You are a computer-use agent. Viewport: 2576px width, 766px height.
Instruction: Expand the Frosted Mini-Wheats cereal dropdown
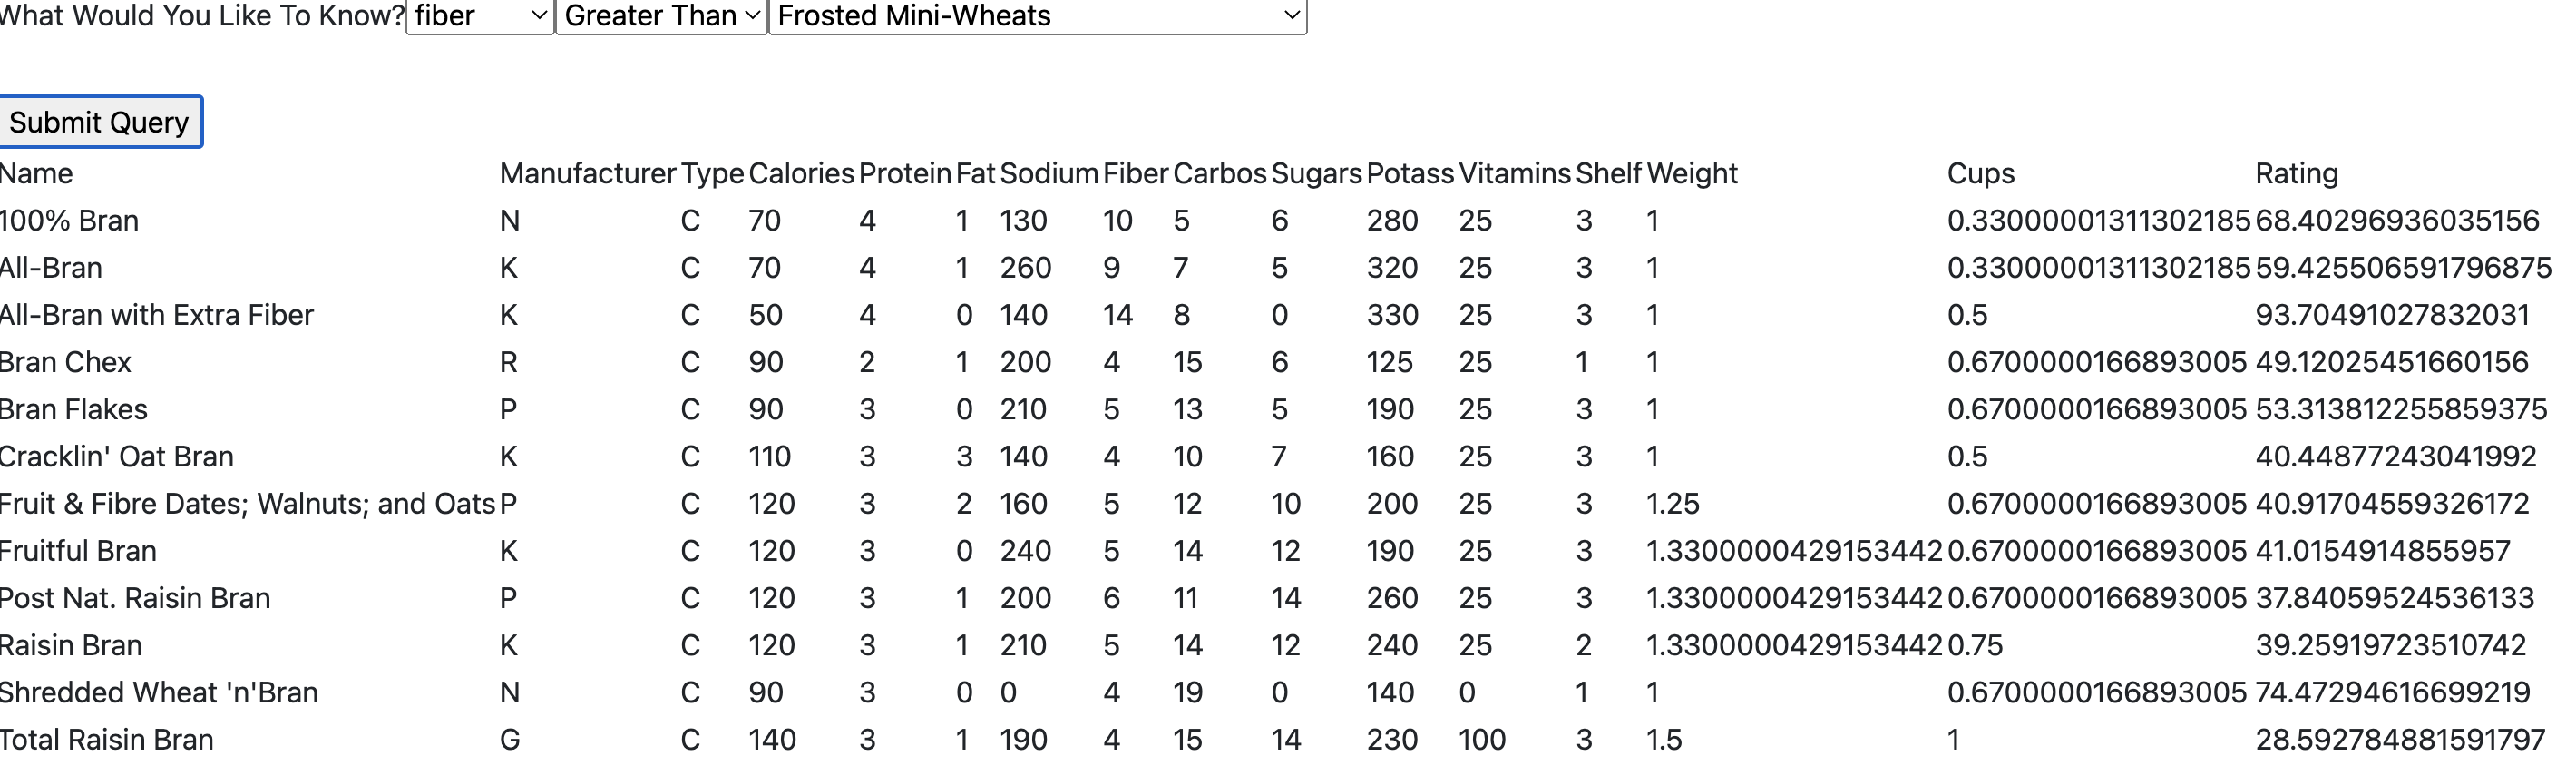1037,16
